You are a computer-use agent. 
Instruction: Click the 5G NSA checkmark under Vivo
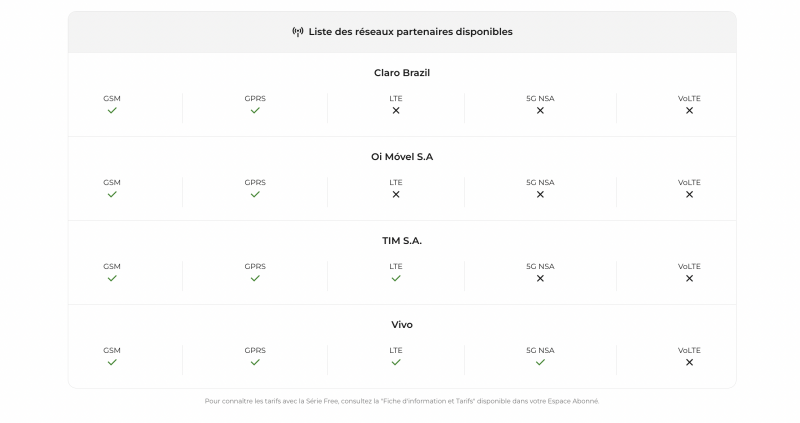pos(540,362)
